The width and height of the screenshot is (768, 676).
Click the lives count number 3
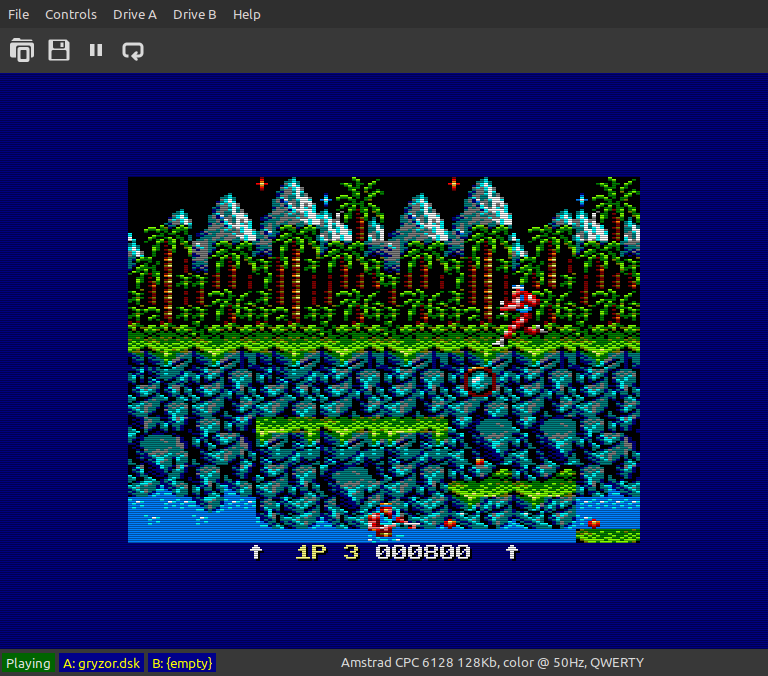(351, 552)
